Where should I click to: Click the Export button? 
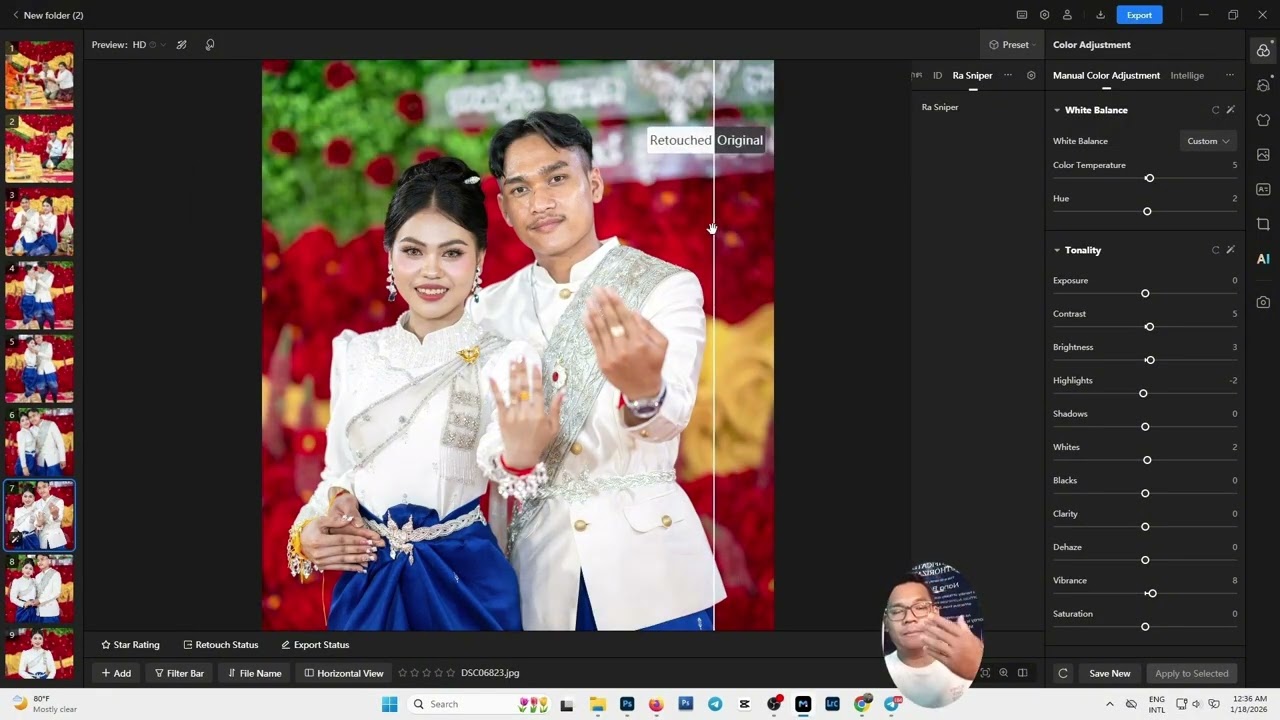tap(1139, 15)
